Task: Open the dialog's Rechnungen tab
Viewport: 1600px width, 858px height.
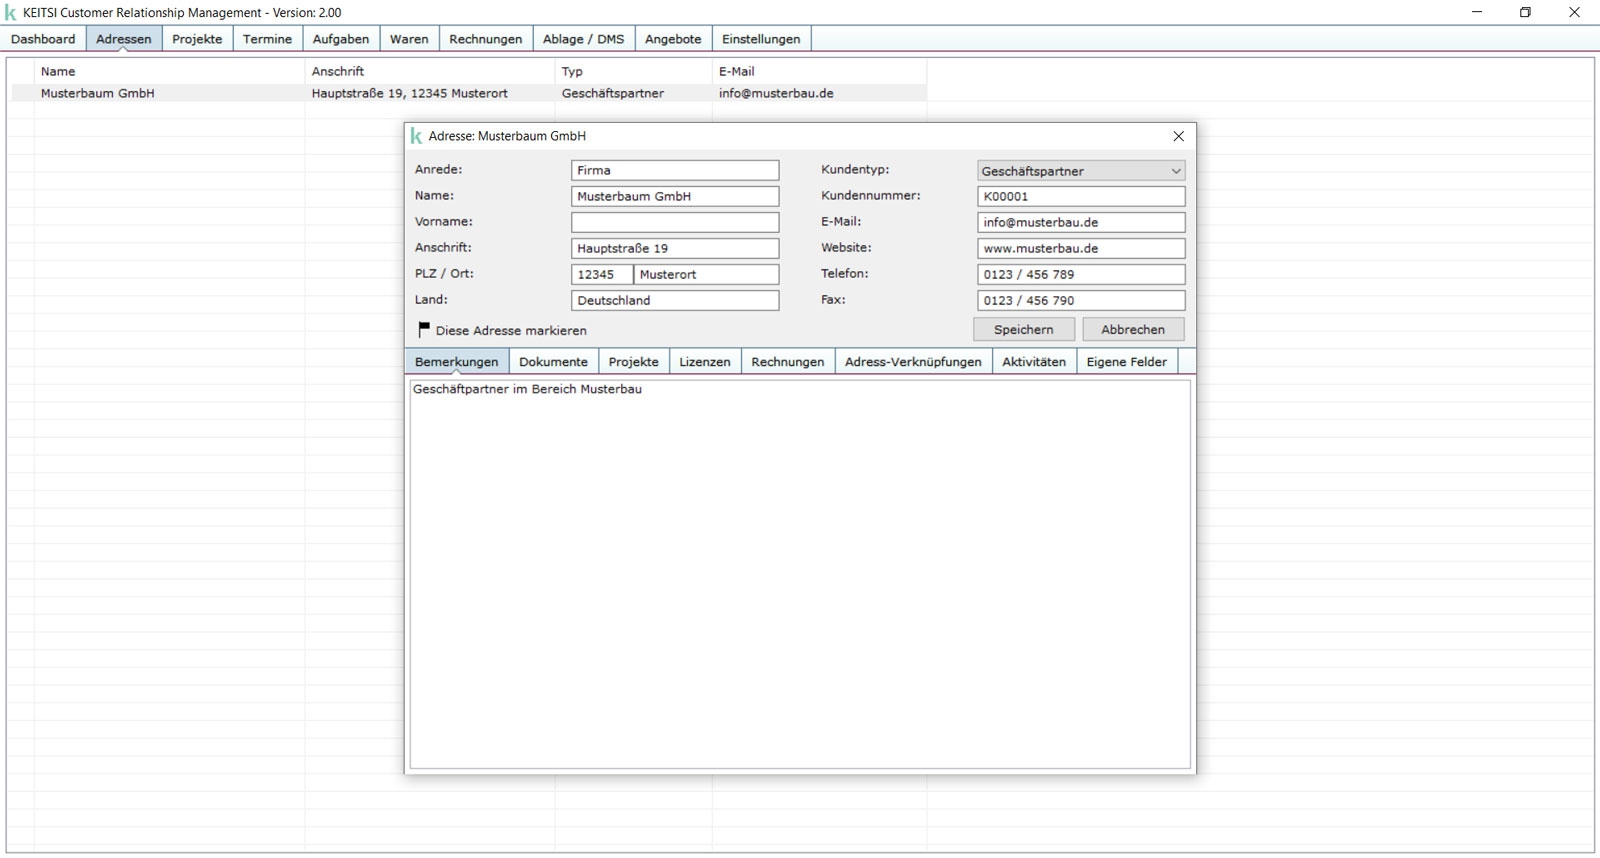Action: [x=788, y=362]
